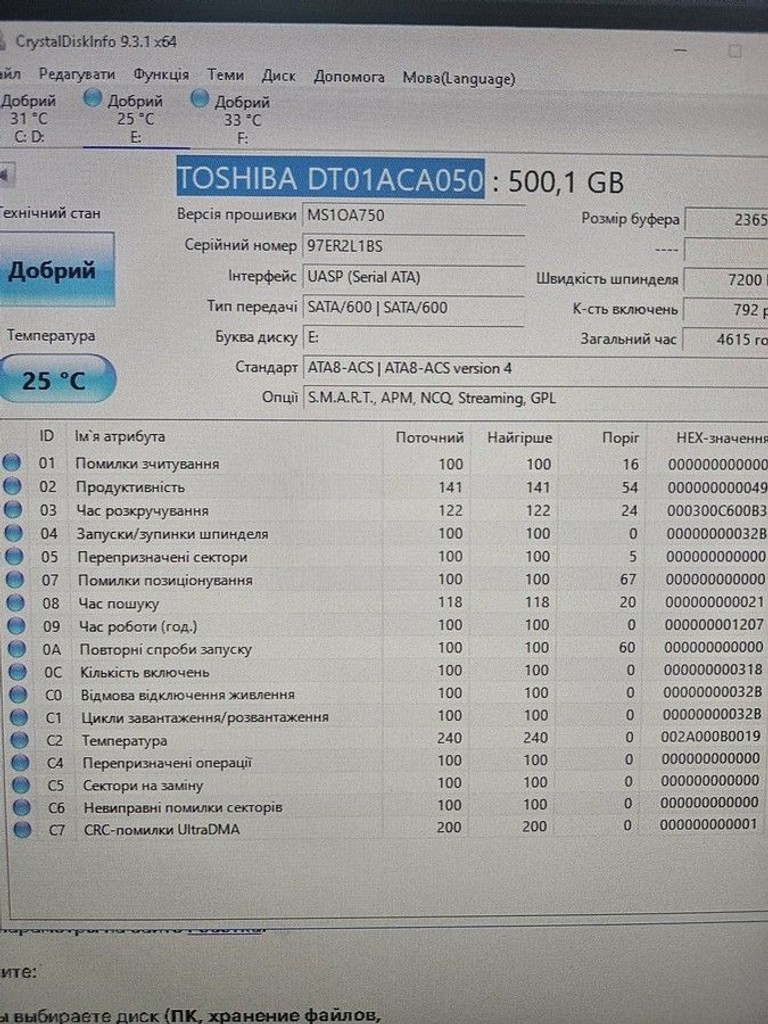
Task: Click the serial number field 97ER2L1BS
Action: point(413,246)
